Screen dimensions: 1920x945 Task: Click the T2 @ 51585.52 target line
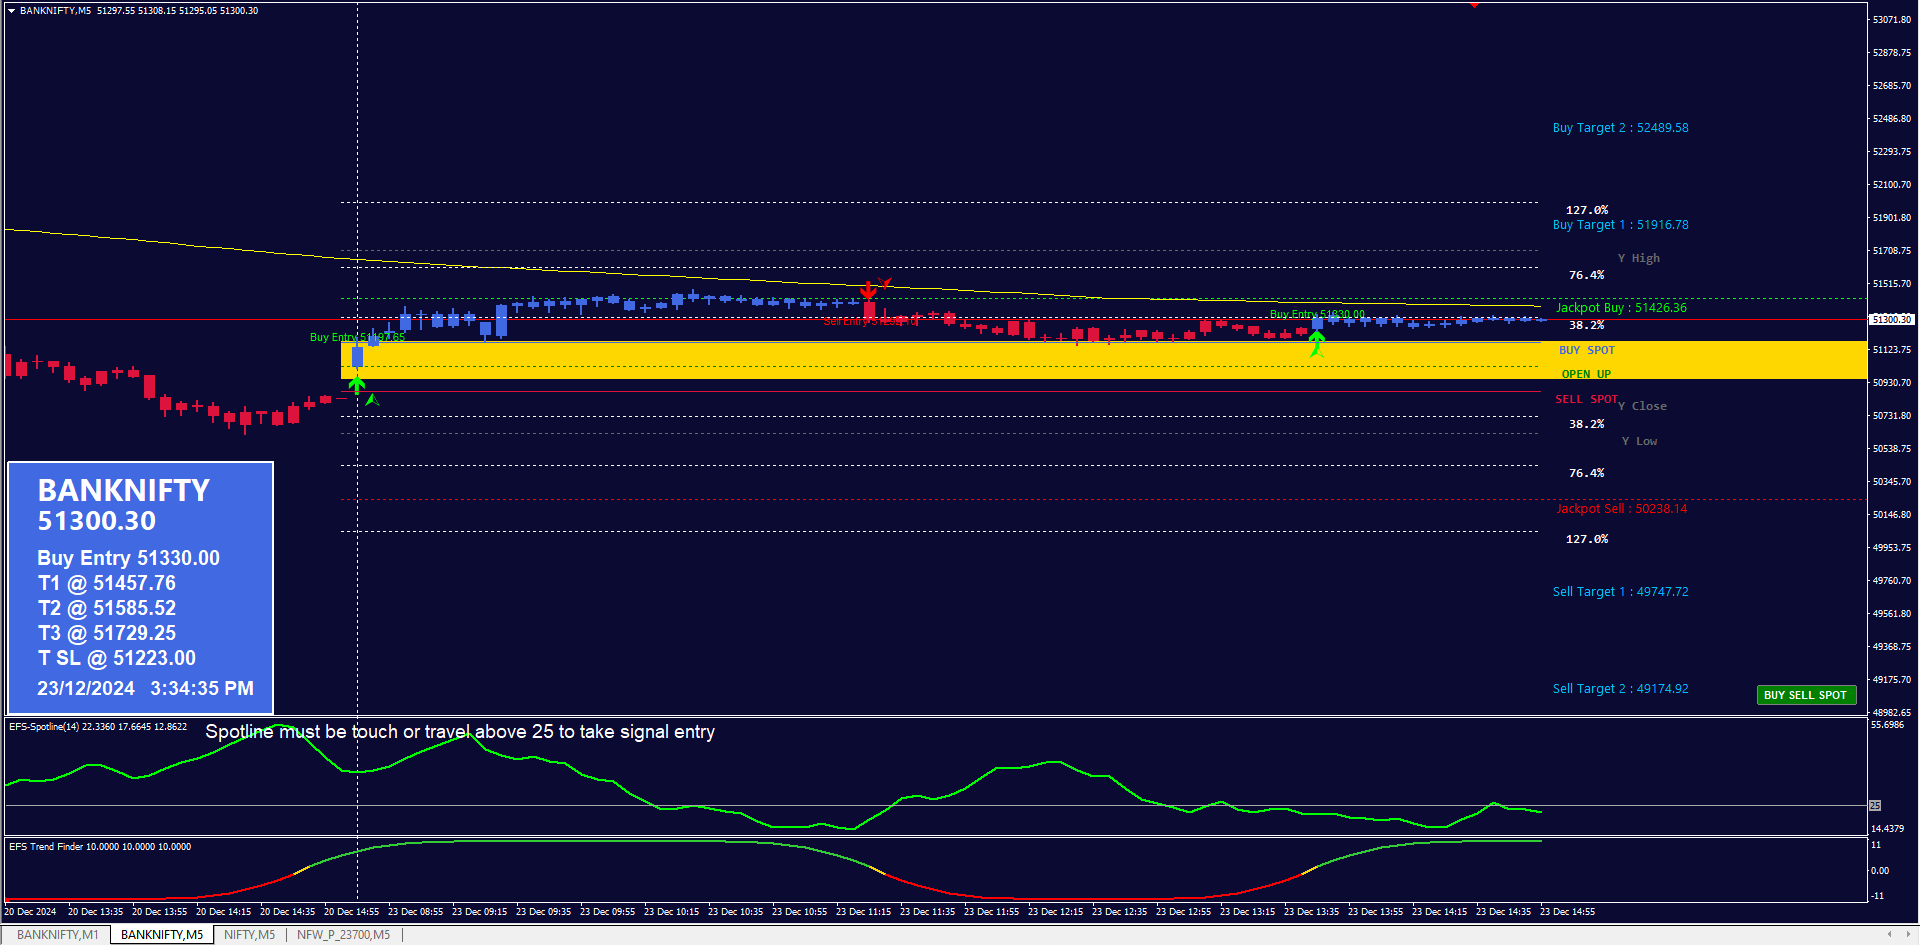click(x=107, y=608)
